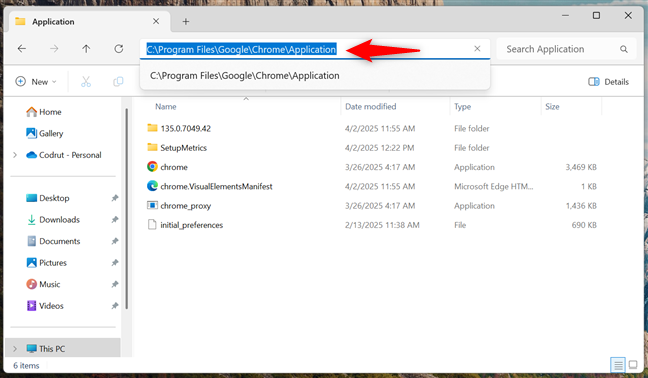Image resolution: width=648 pixels, height=378 pixels.
Task: Click the forward navigation arrow
Action: 54,49
